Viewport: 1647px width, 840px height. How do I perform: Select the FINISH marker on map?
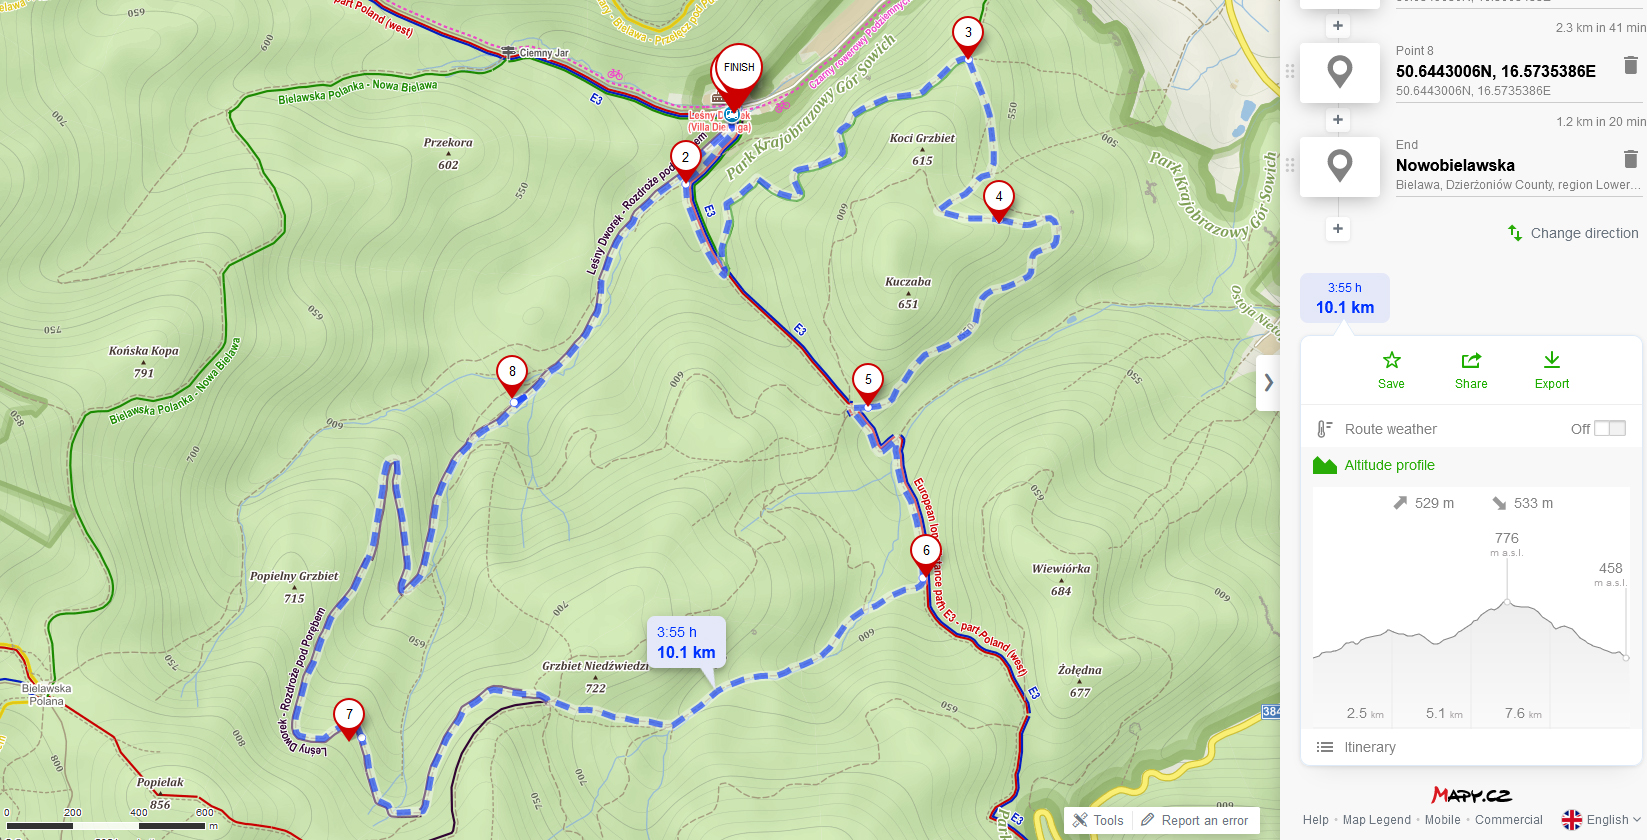739,74
